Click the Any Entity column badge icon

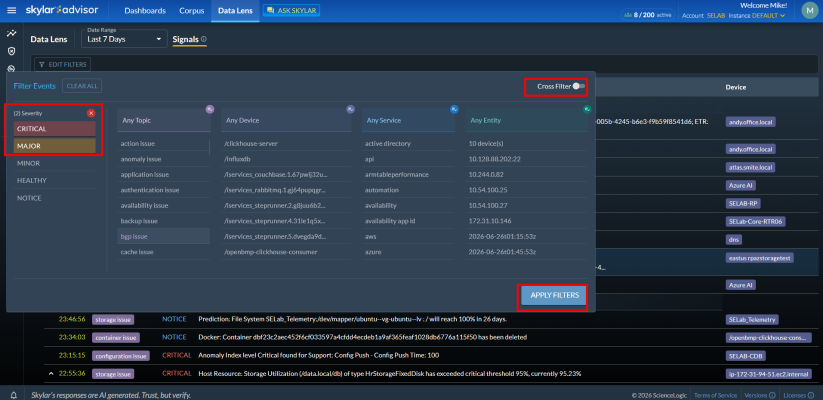click(x=587, y=109)
